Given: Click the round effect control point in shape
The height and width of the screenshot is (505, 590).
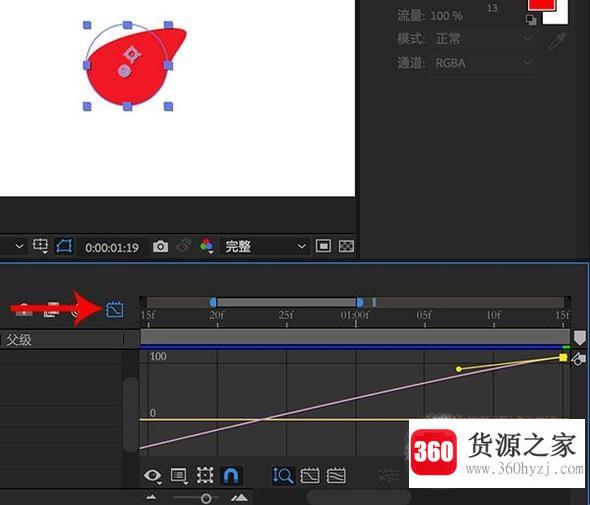Looking at the screenshot, I should click(x=125, y=71).
